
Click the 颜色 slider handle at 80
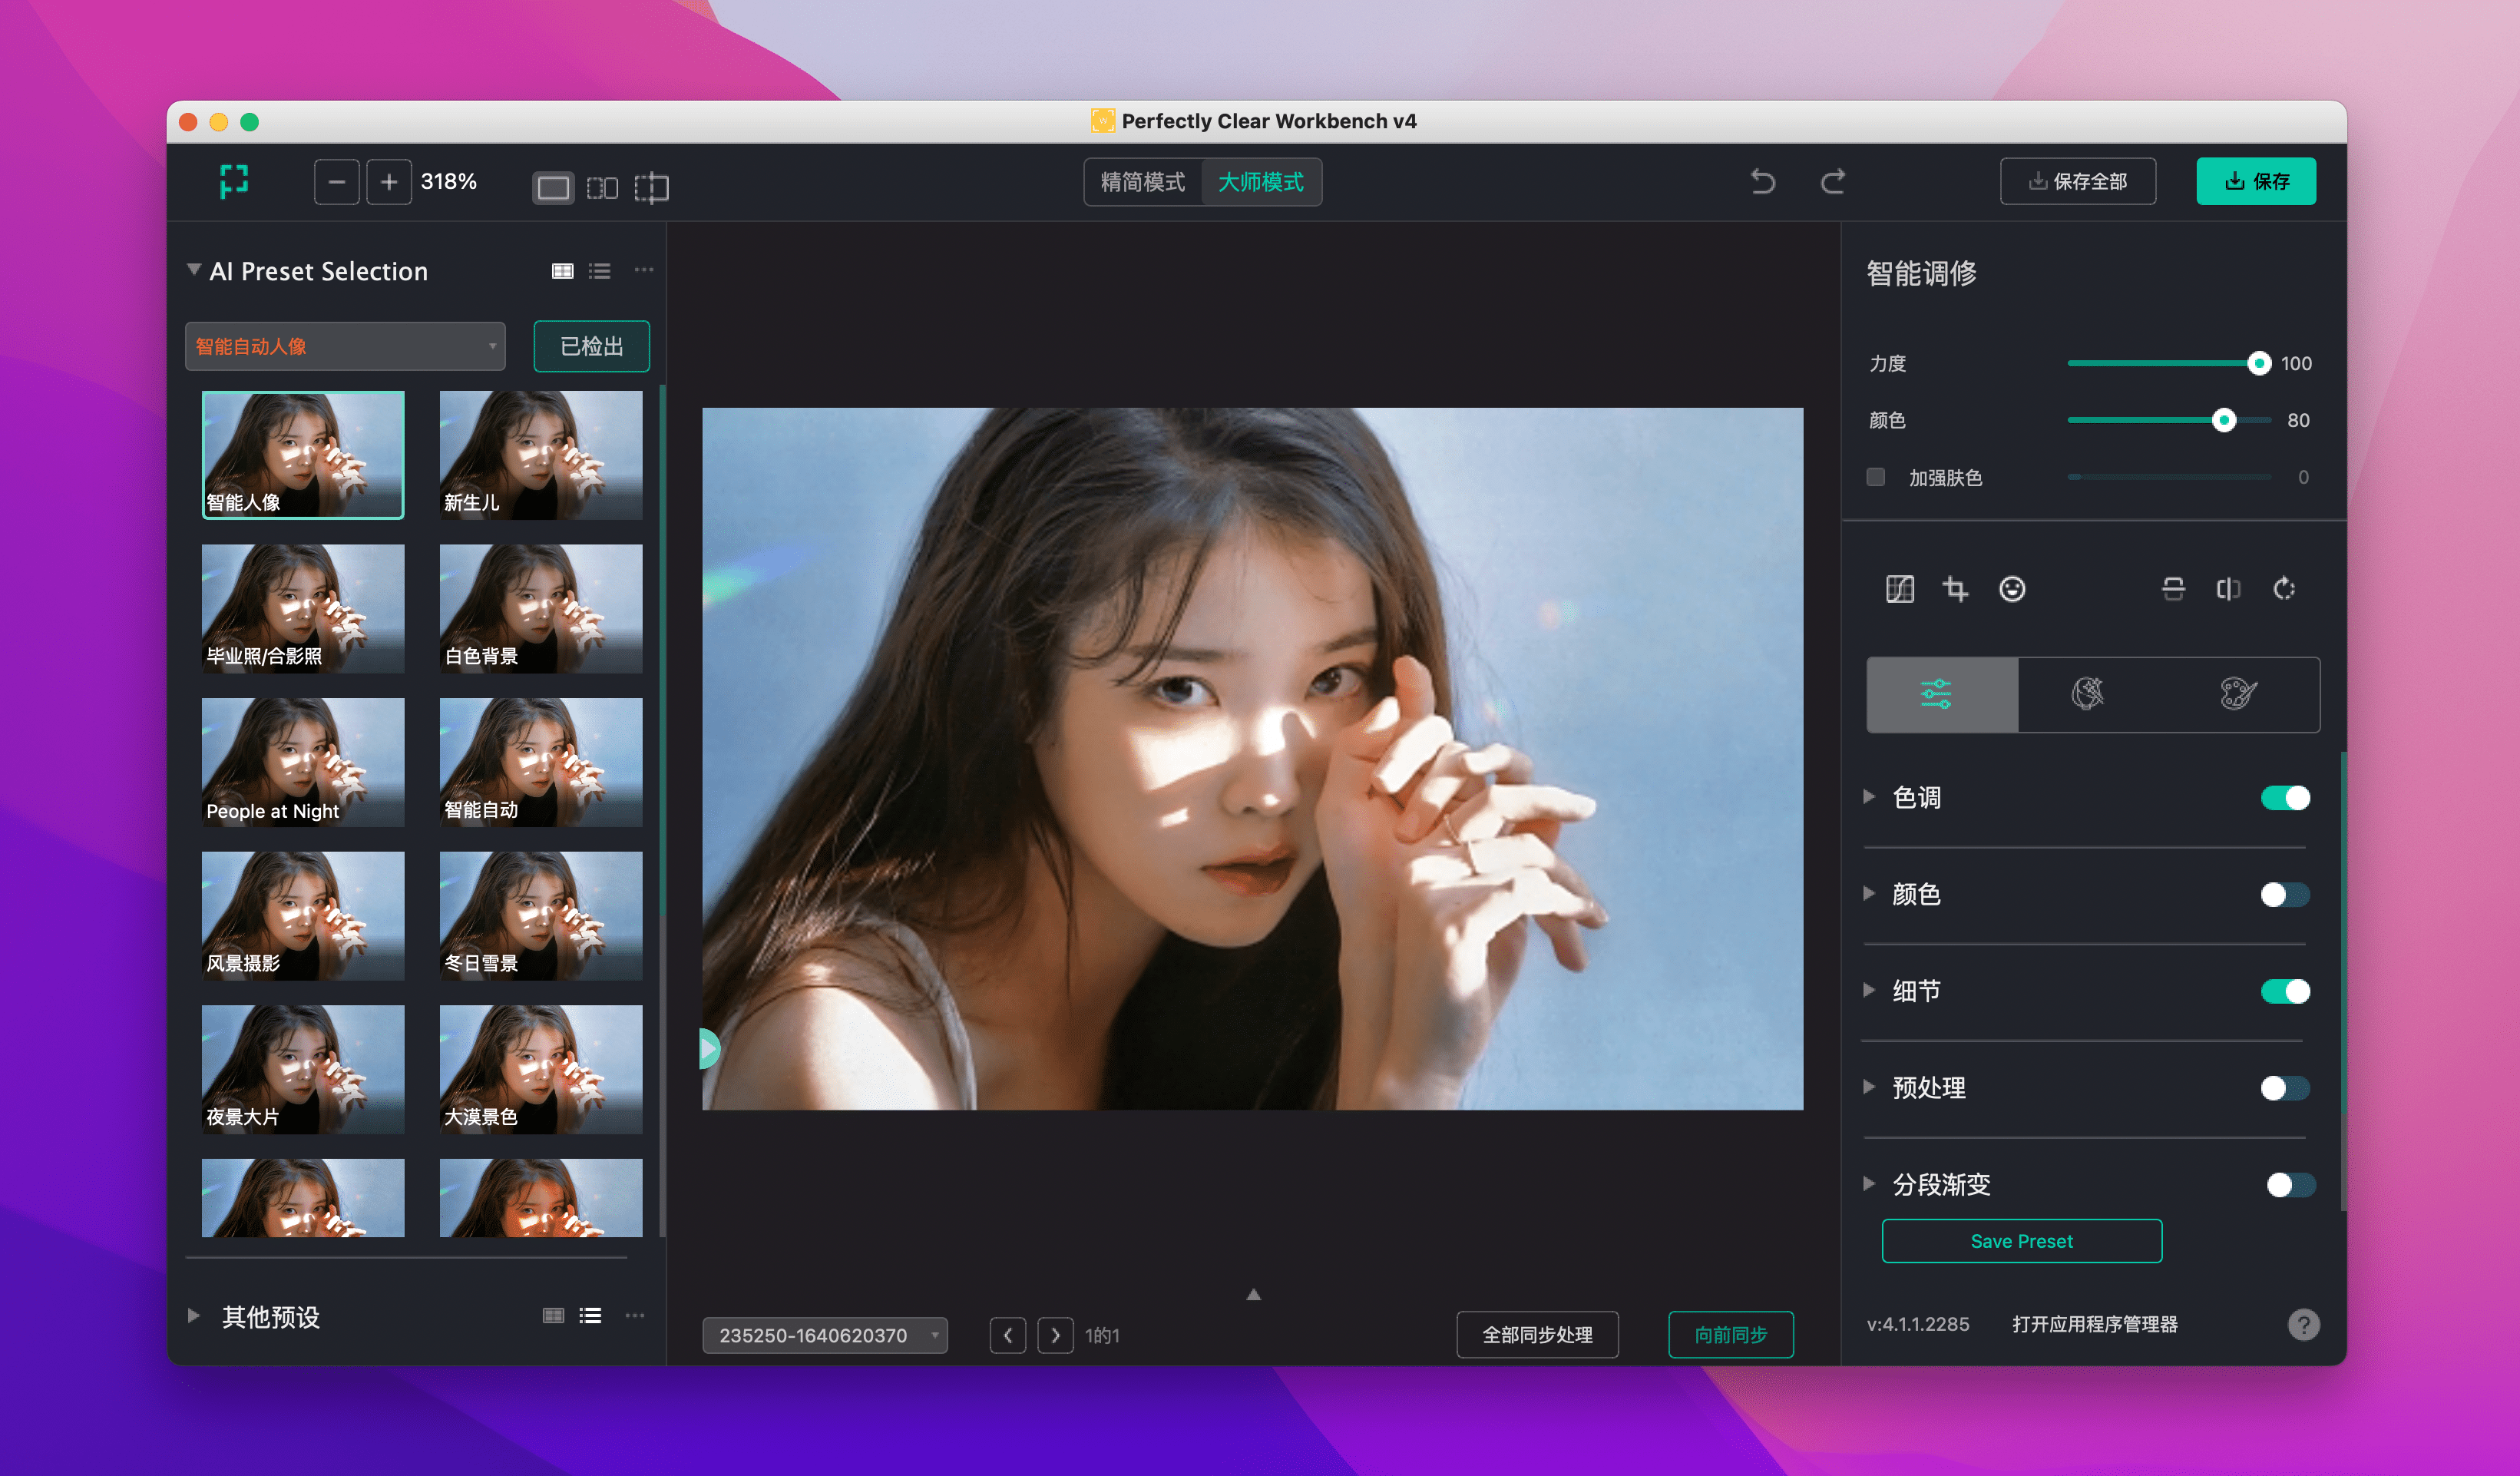(2223, 421)
